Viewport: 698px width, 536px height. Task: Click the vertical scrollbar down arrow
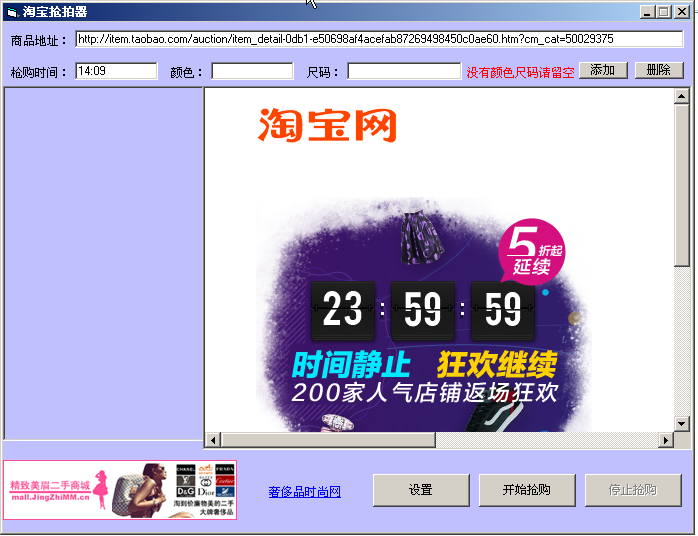tap(682, 423)
